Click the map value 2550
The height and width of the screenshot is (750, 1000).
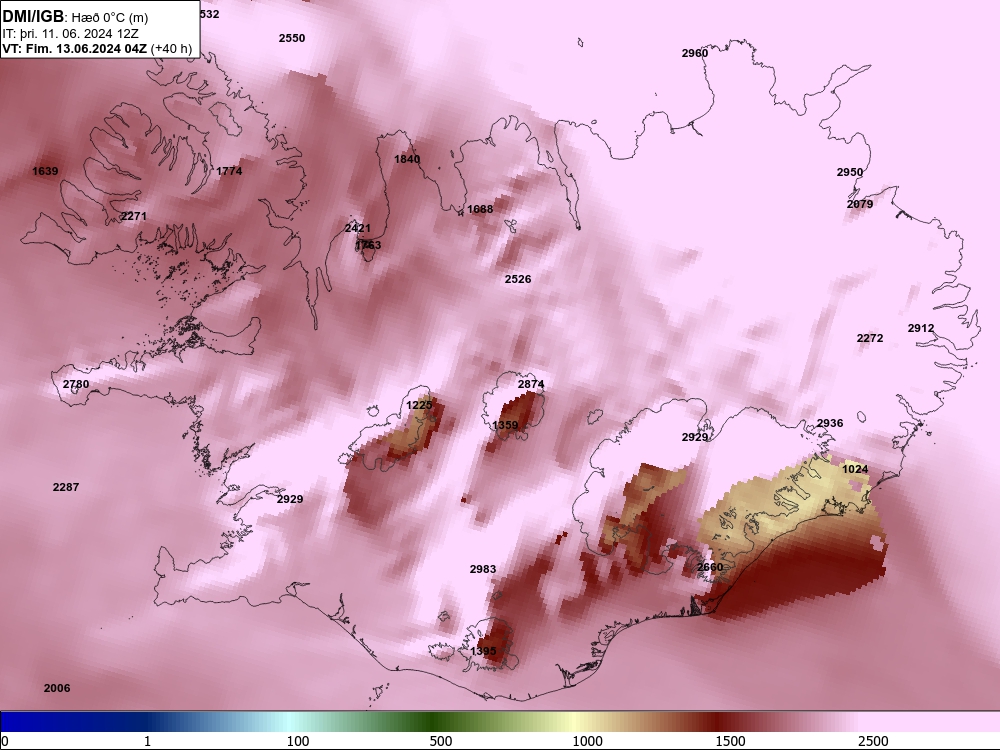point(292,38)
